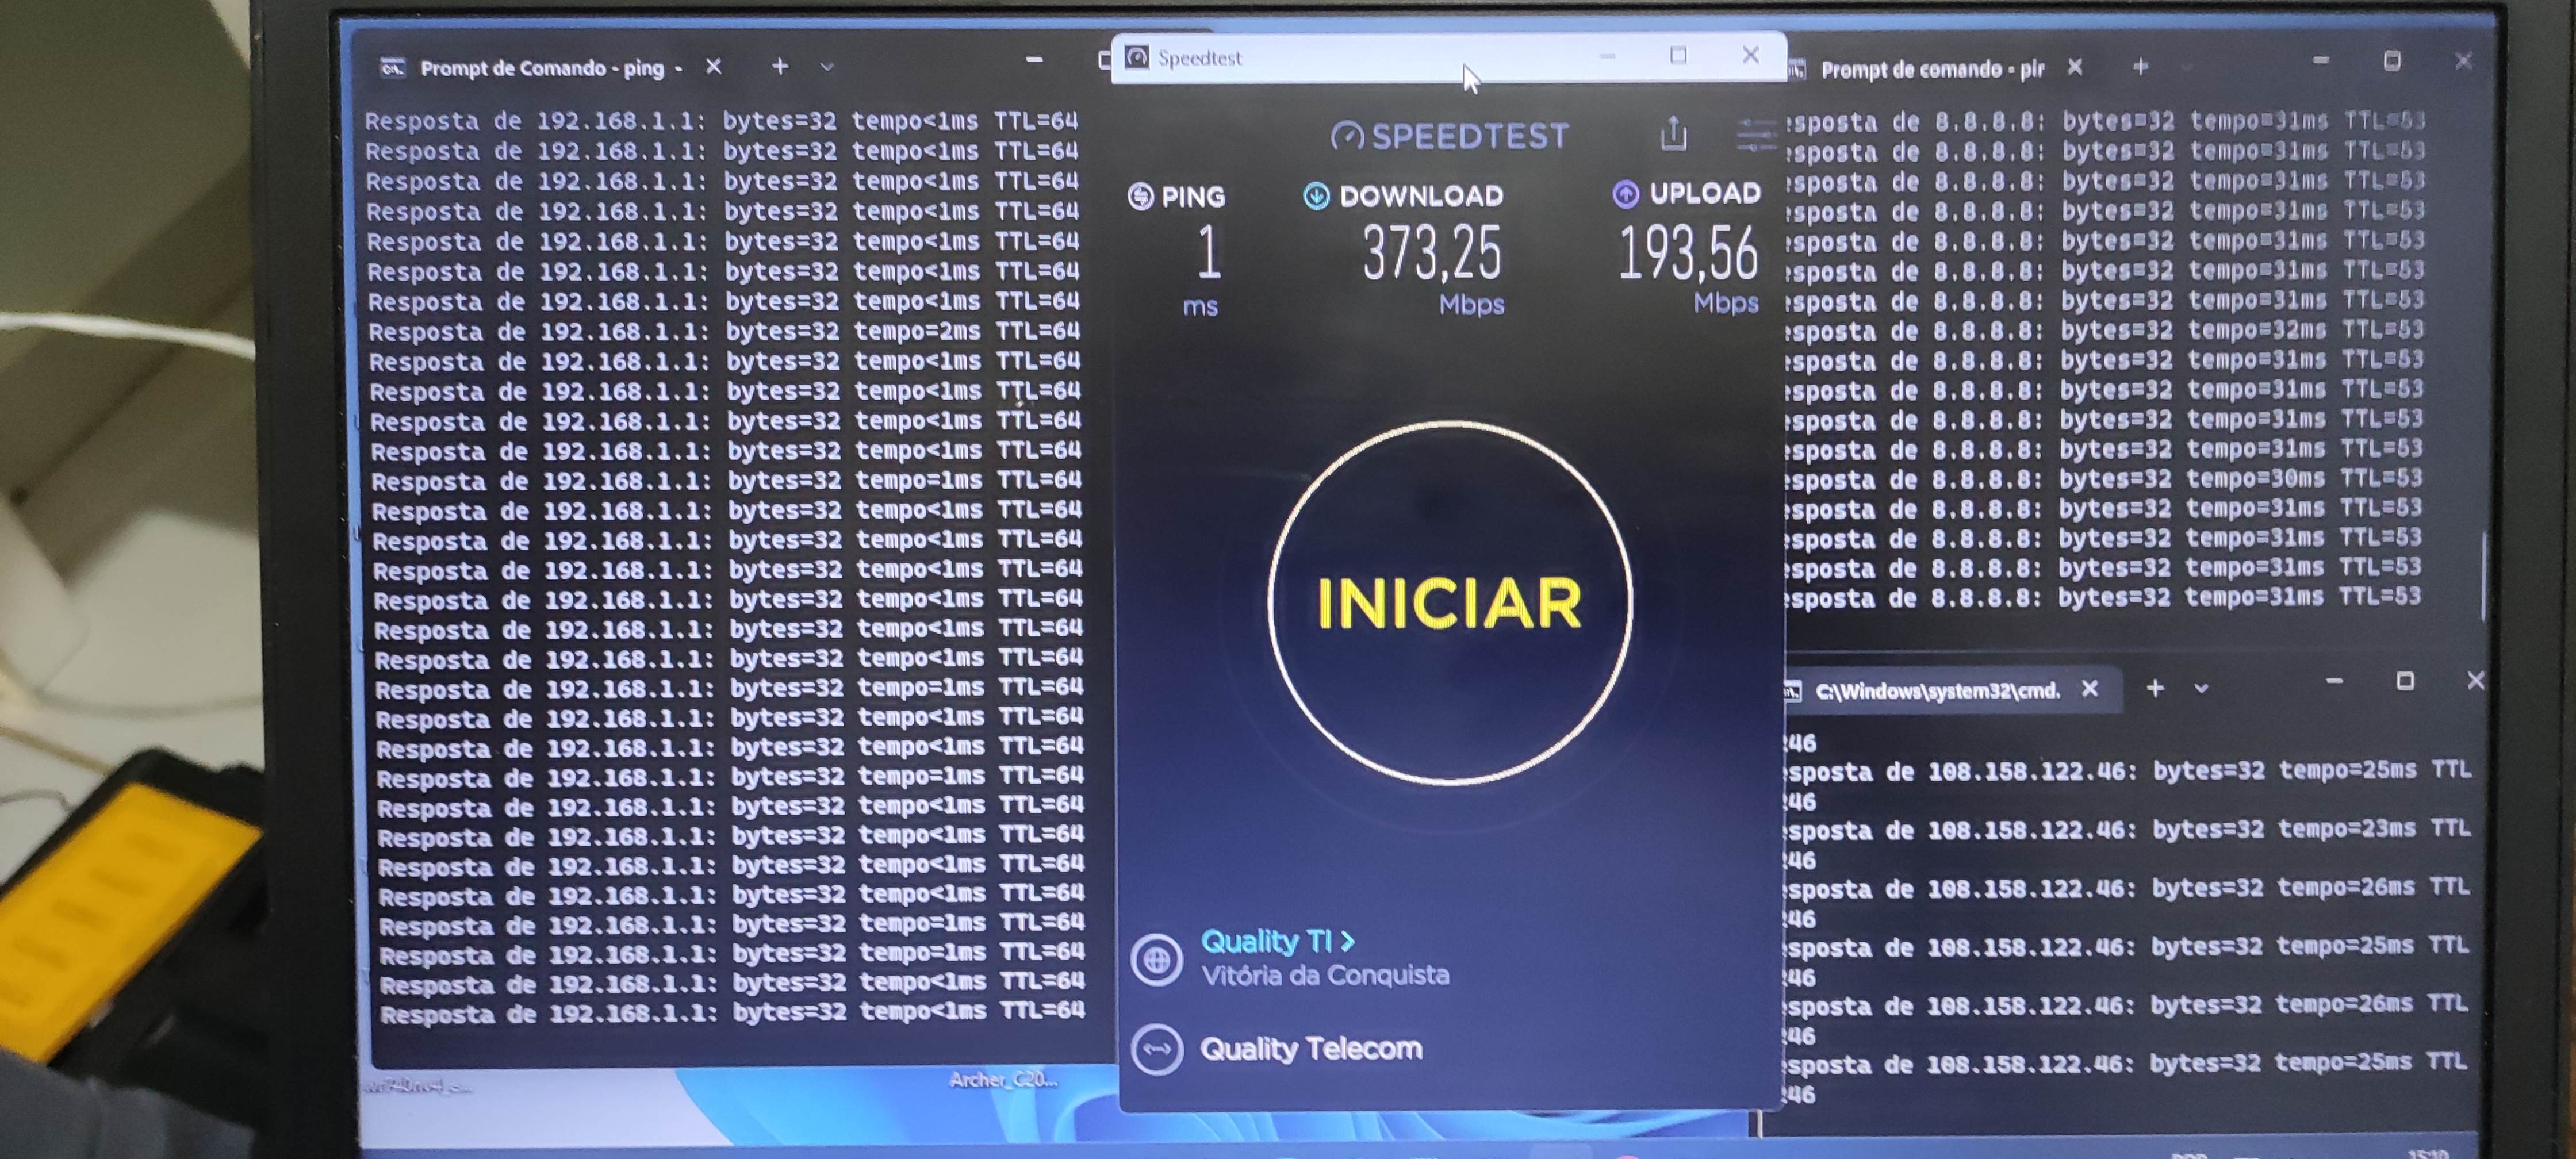Click the Quality Telecom connection icon
This screenshot has width=2576, height=1159.
[x=1157, y=1050]
